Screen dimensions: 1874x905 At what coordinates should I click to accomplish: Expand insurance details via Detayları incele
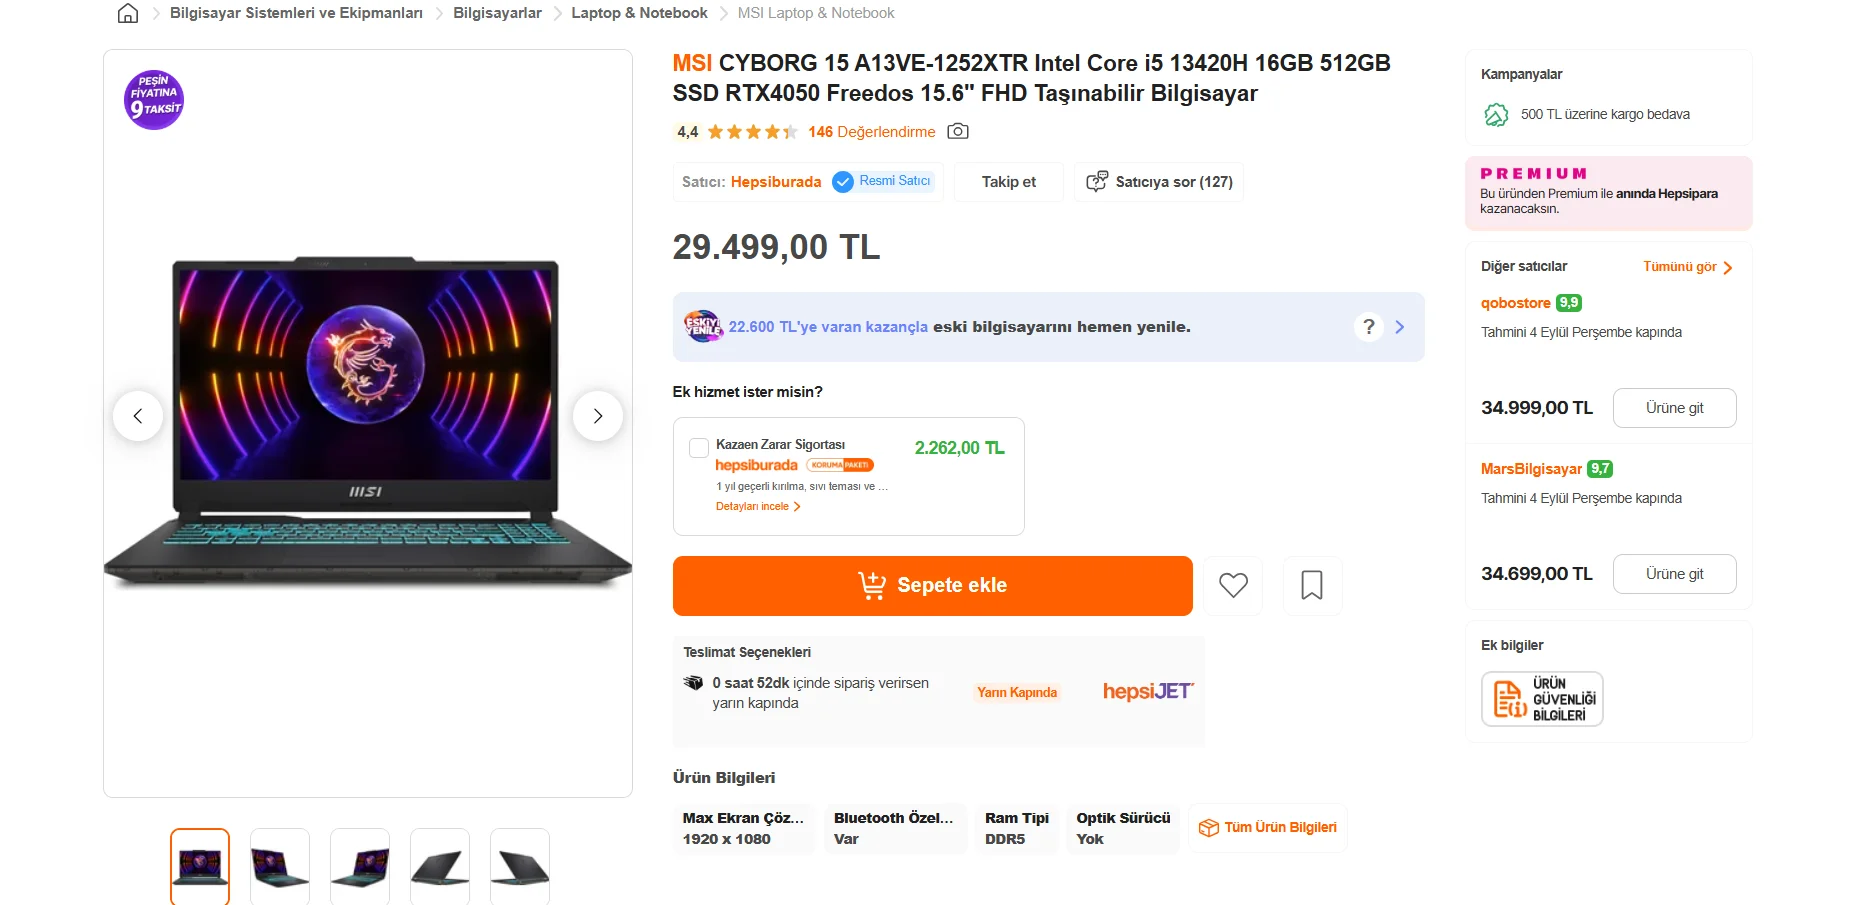tap(758, 507)
